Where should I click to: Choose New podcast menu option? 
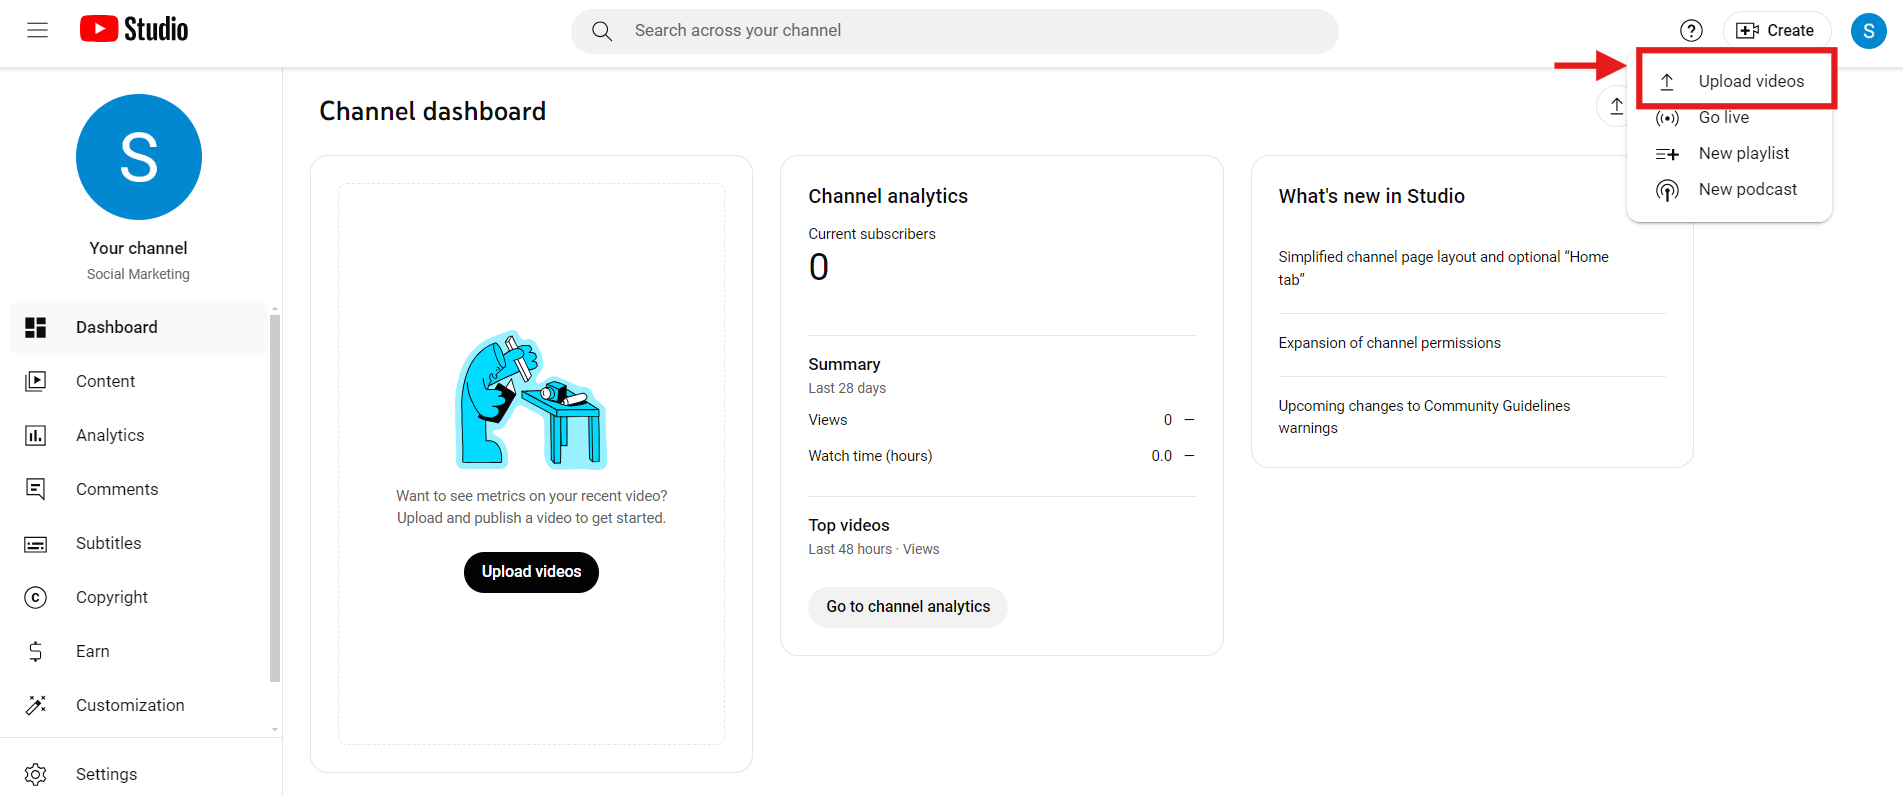point(1747,189)
